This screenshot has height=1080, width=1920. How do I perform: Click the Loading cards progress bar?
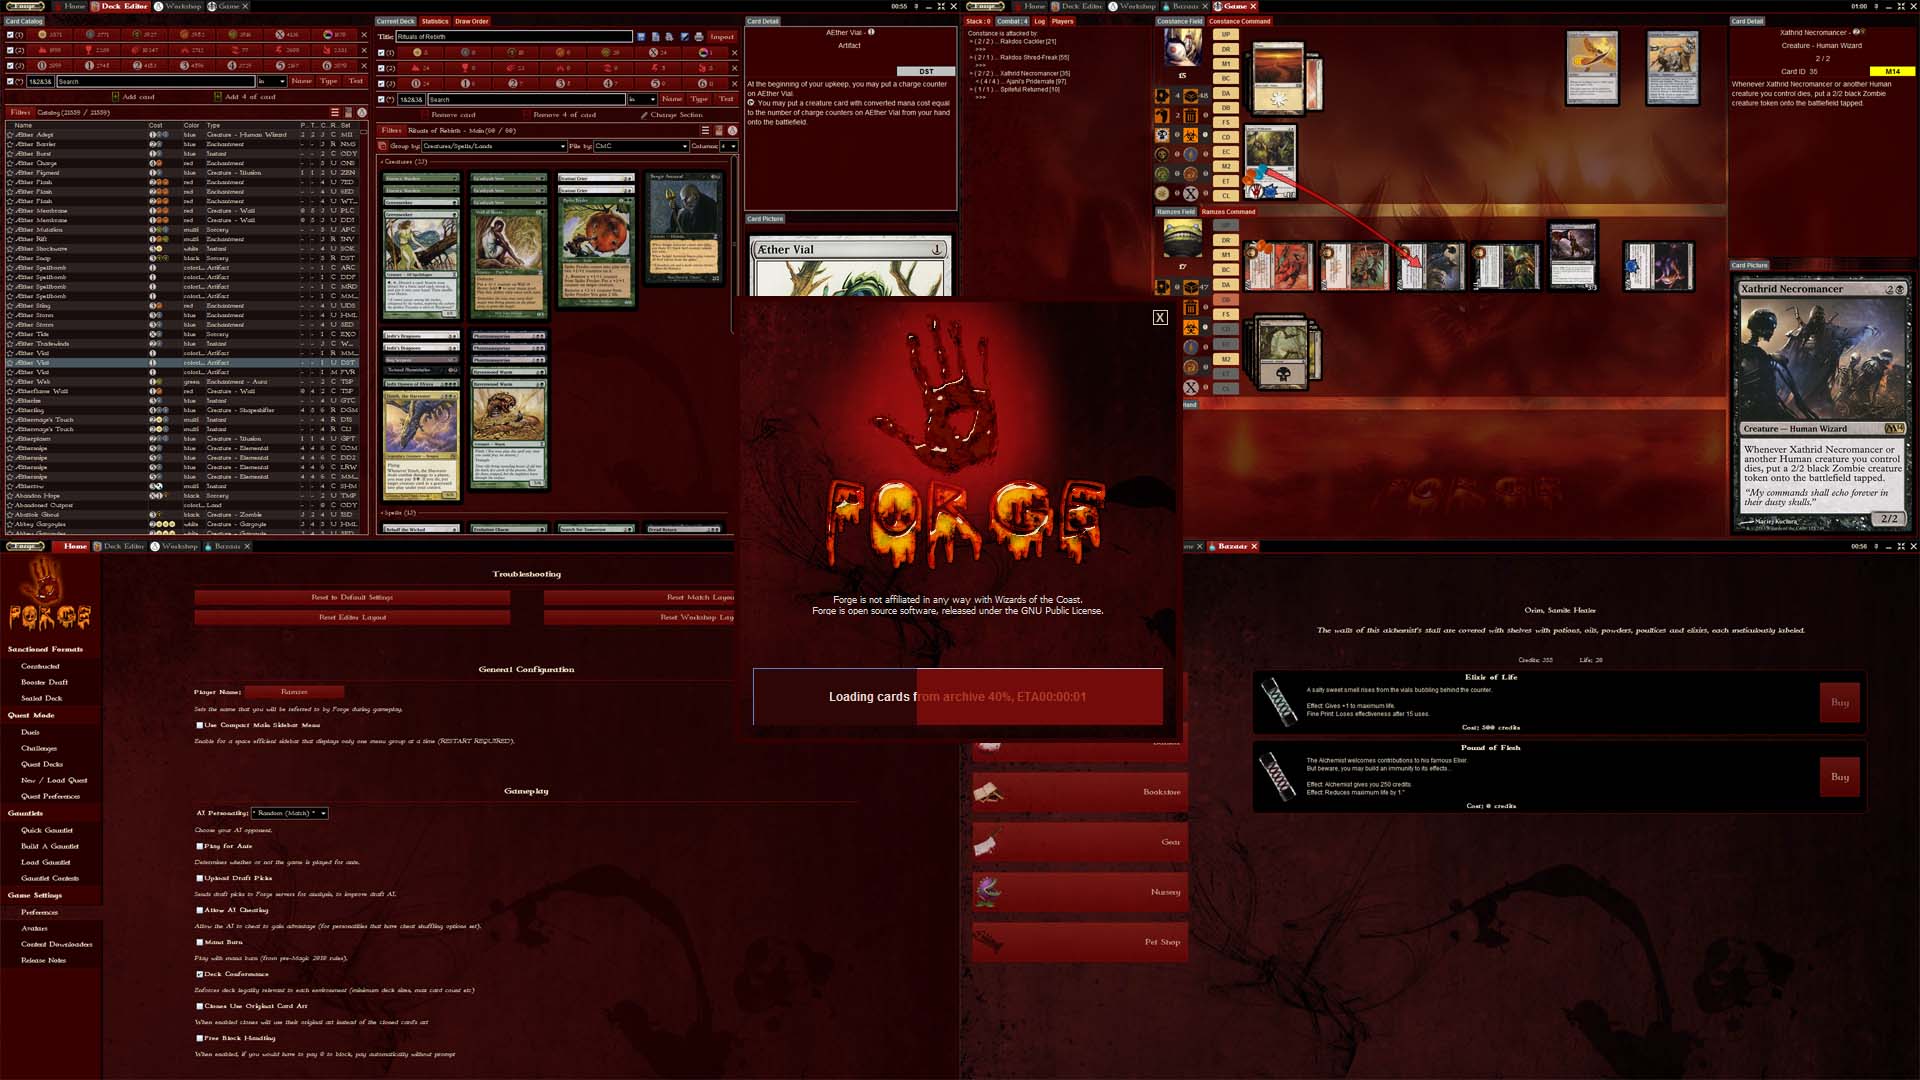(957, 696)
